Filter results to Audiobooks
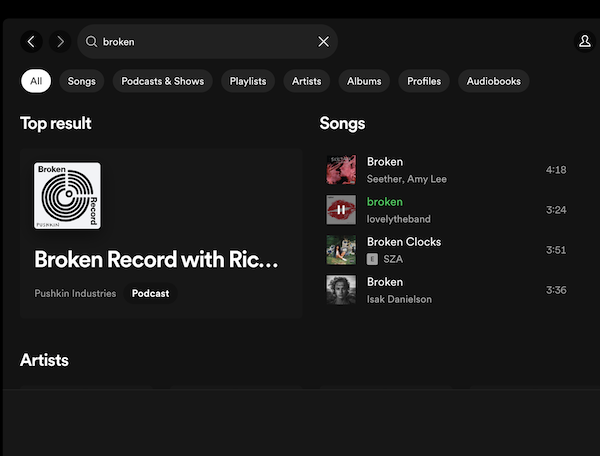The width and height of the screenshot is (600, 456). [494, 81]
